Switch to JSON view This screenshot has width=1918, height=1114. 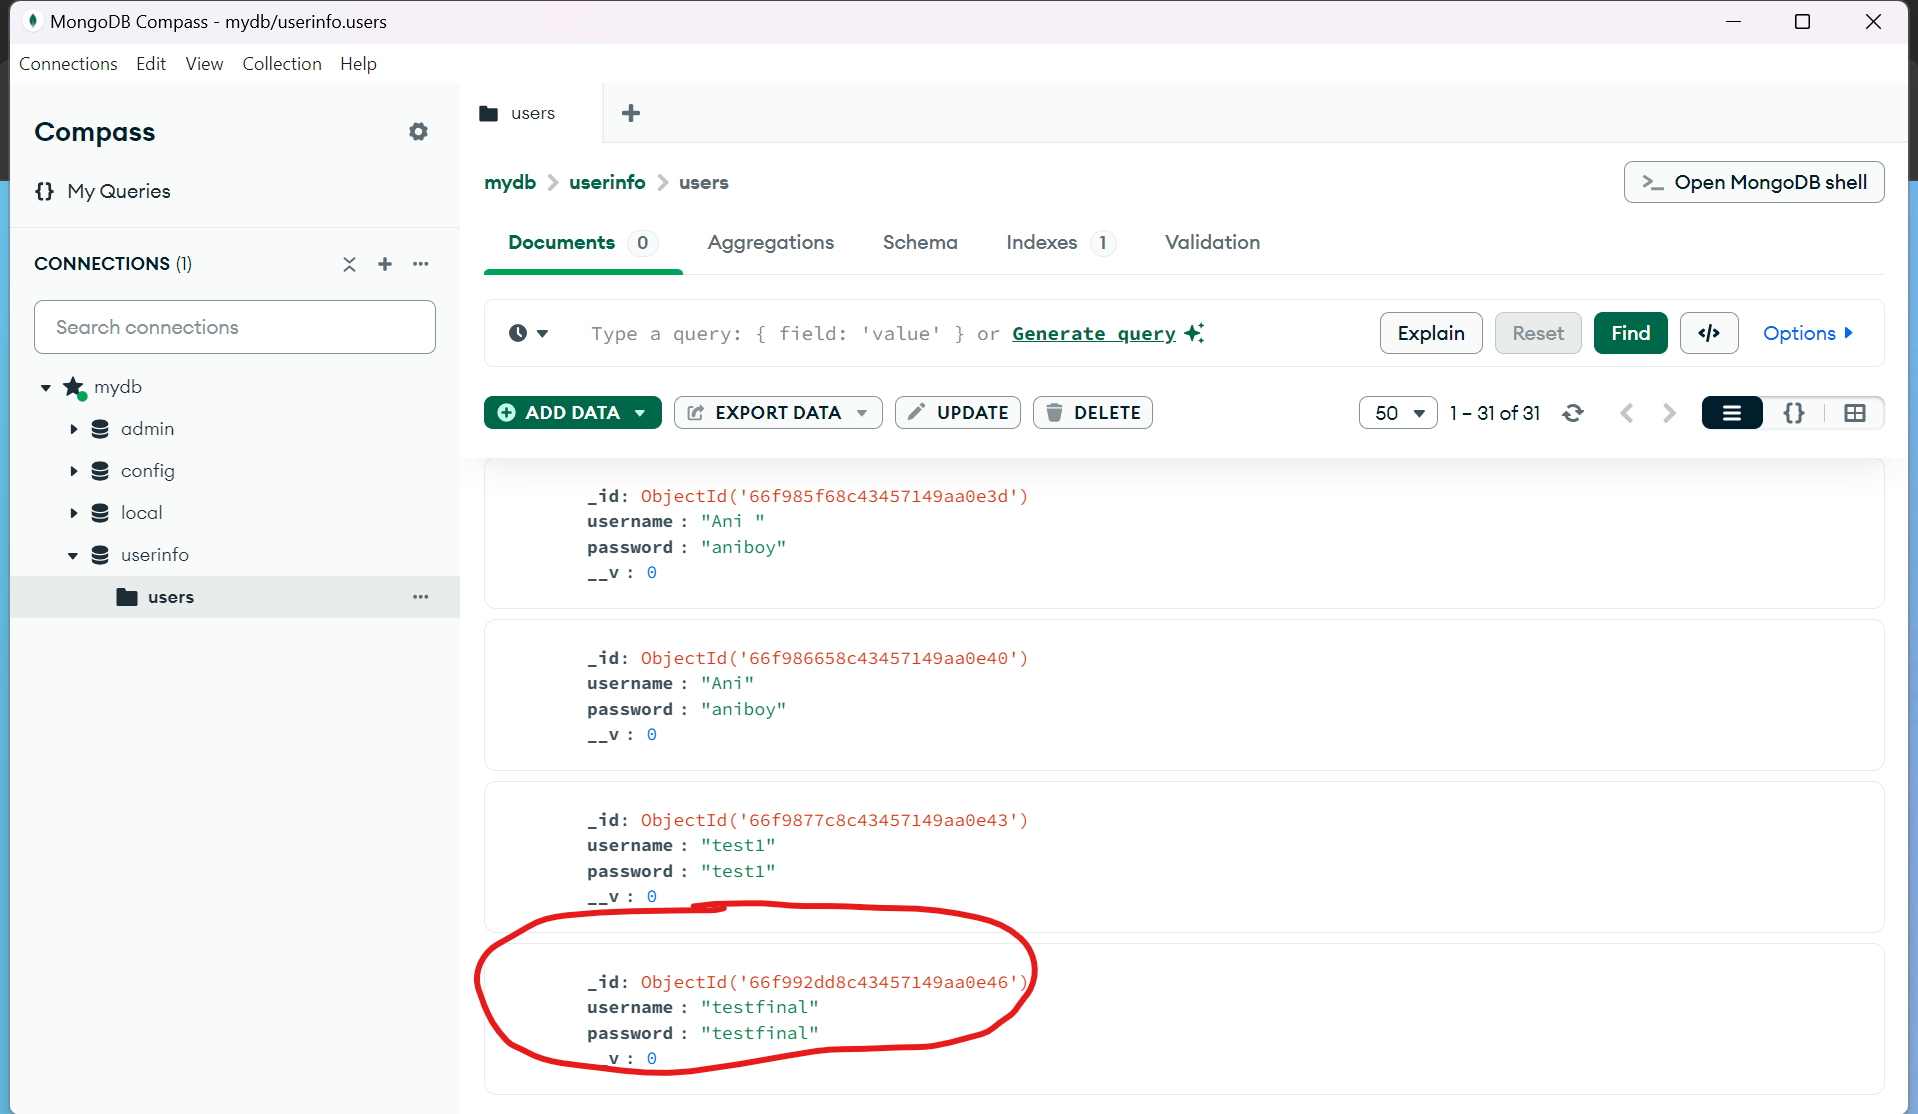pos(1794,413)
